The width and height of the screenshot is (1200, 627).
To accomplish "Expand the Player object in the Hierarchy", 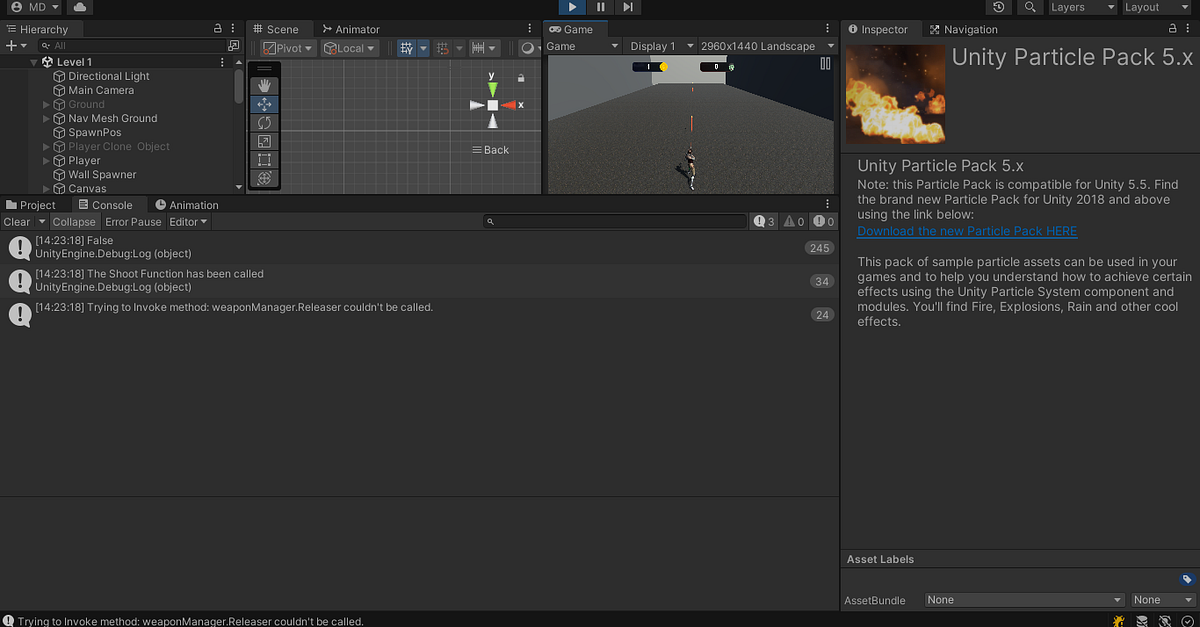I will coord(44,160).
